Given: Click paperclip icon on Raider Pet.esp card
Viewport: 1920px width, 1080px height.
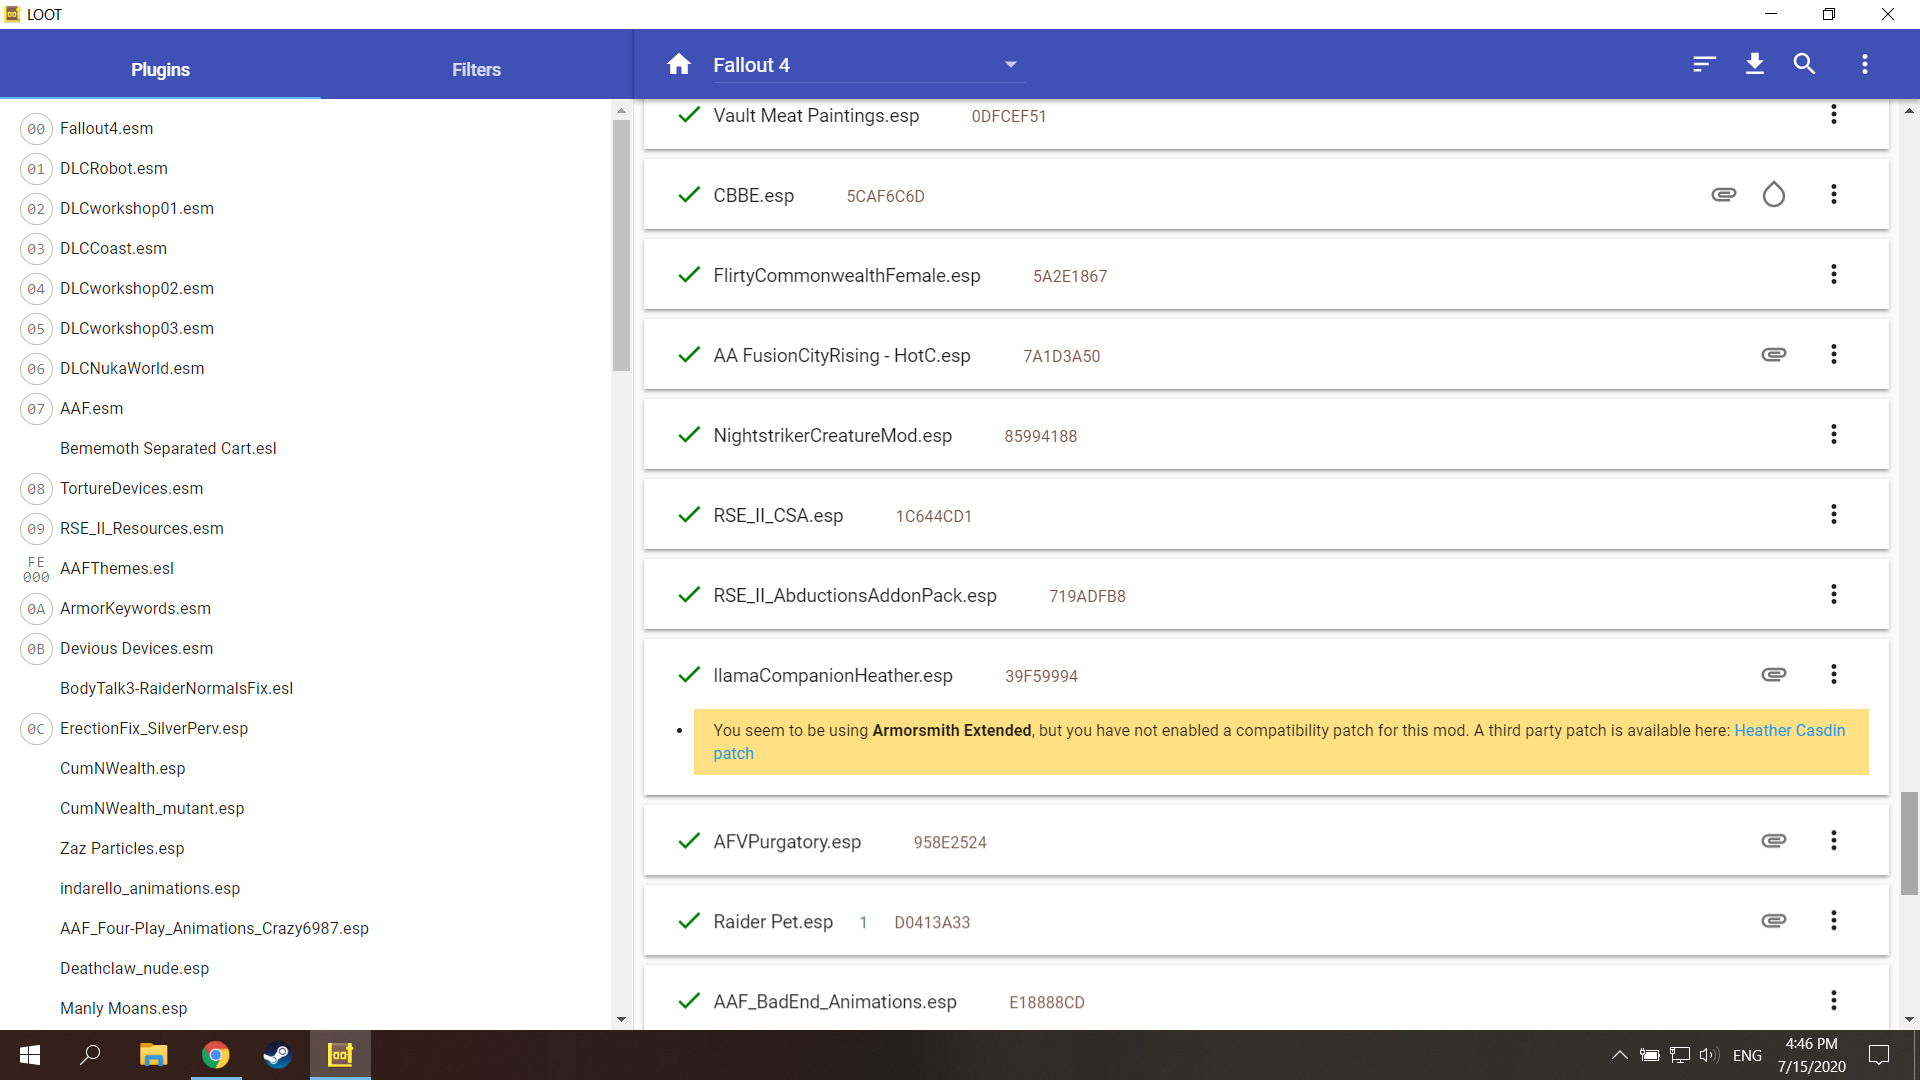Looking at the screenshot, I should 1774,920.
